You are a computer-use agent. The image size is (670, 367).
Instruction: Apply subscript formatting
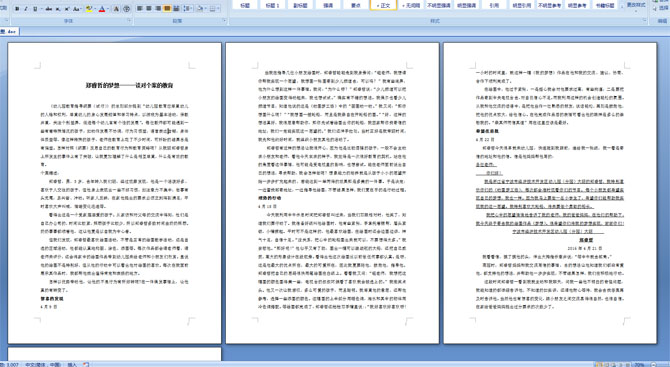(x=58, y=9)
